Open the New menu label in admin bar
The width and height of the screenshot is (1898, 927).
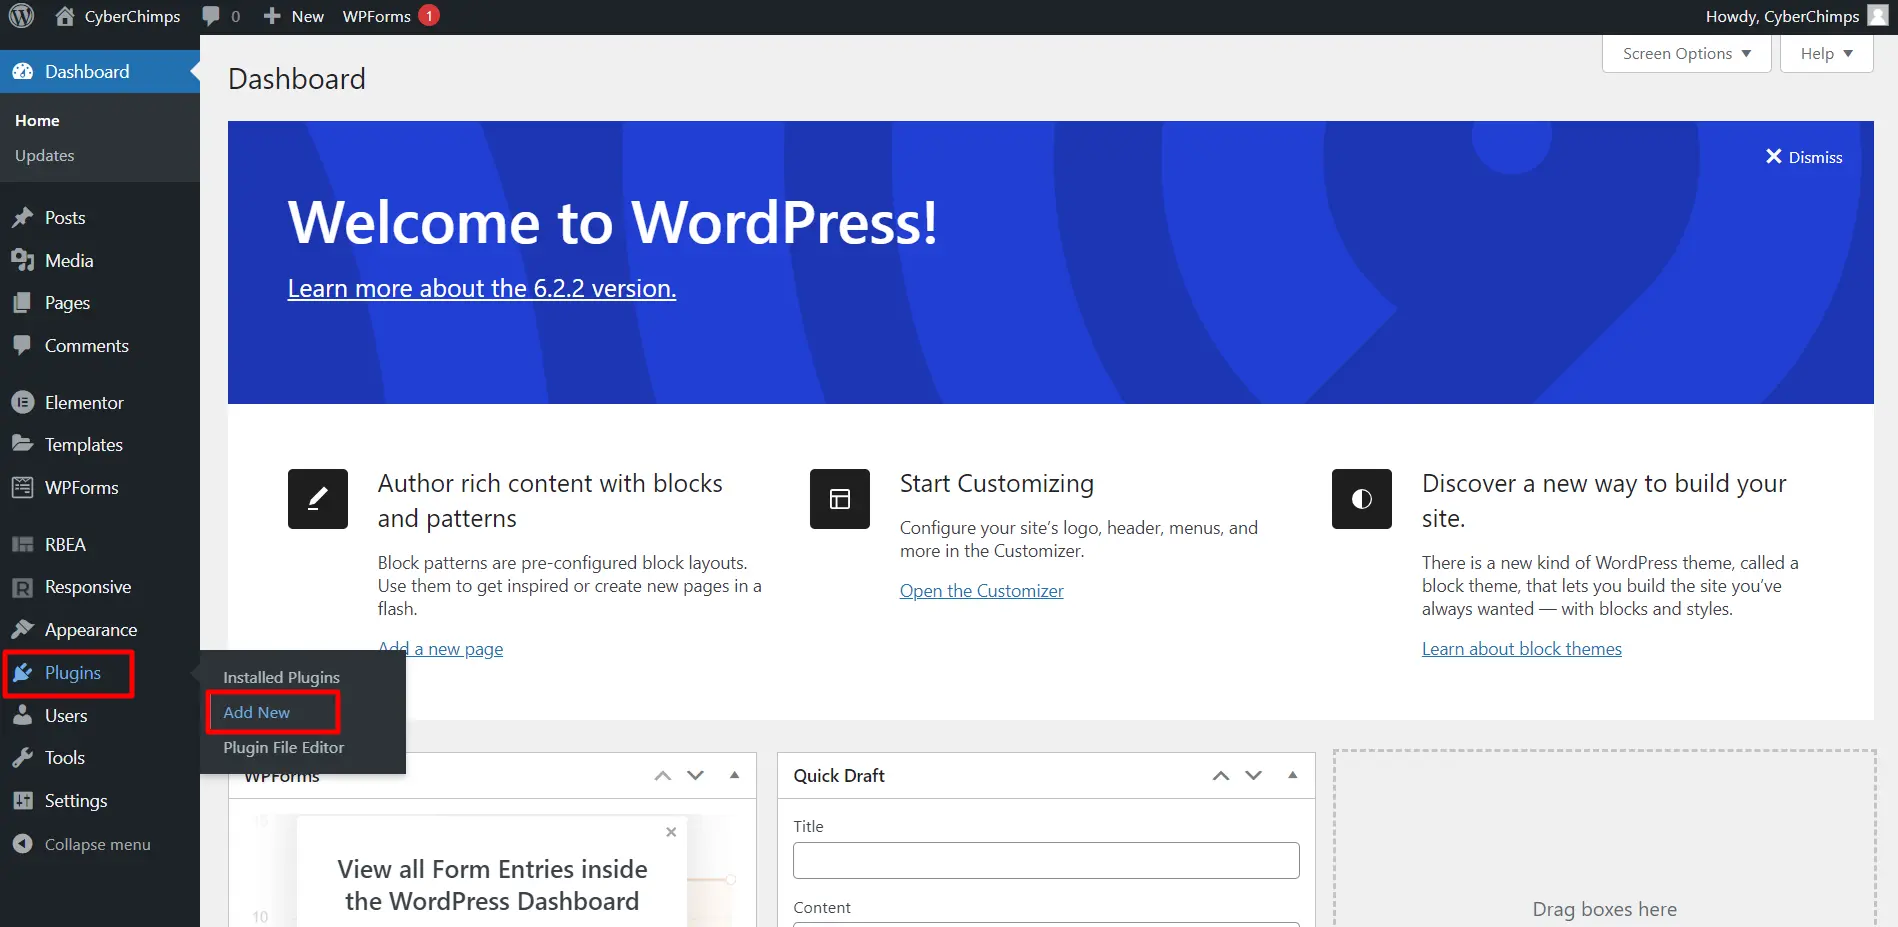307,16
